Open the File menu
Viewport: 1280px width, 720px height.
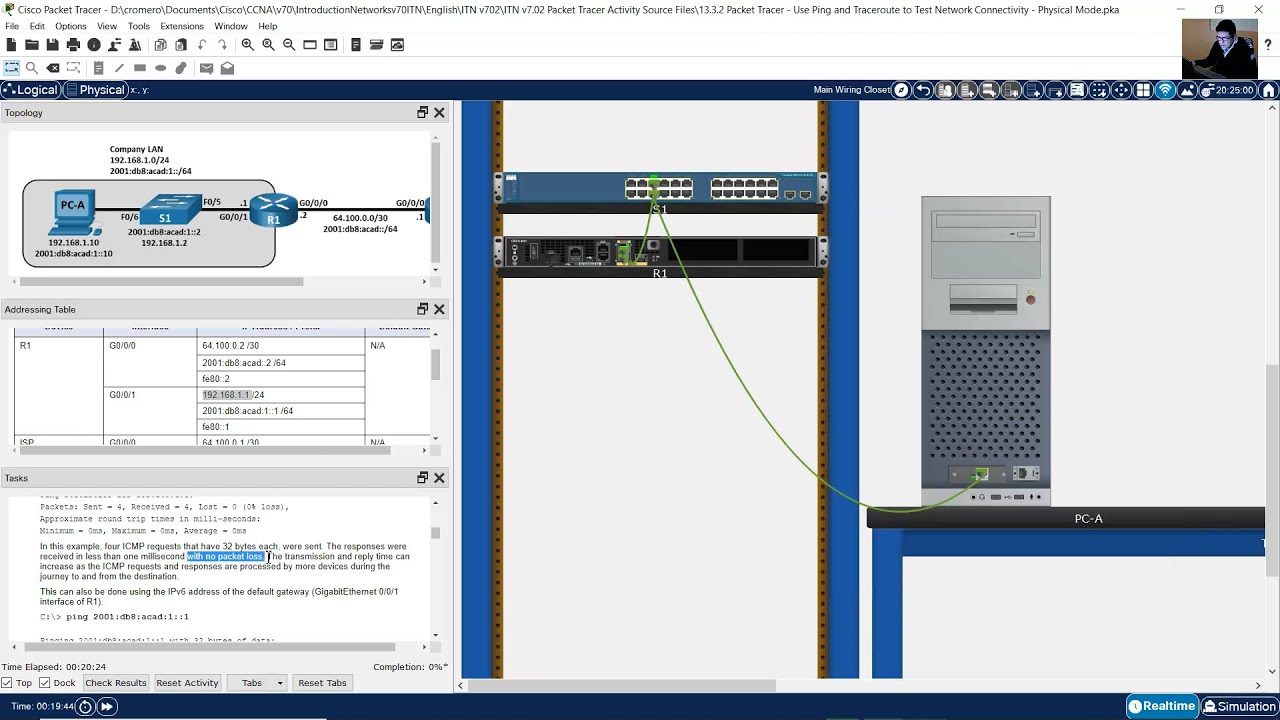12,26
